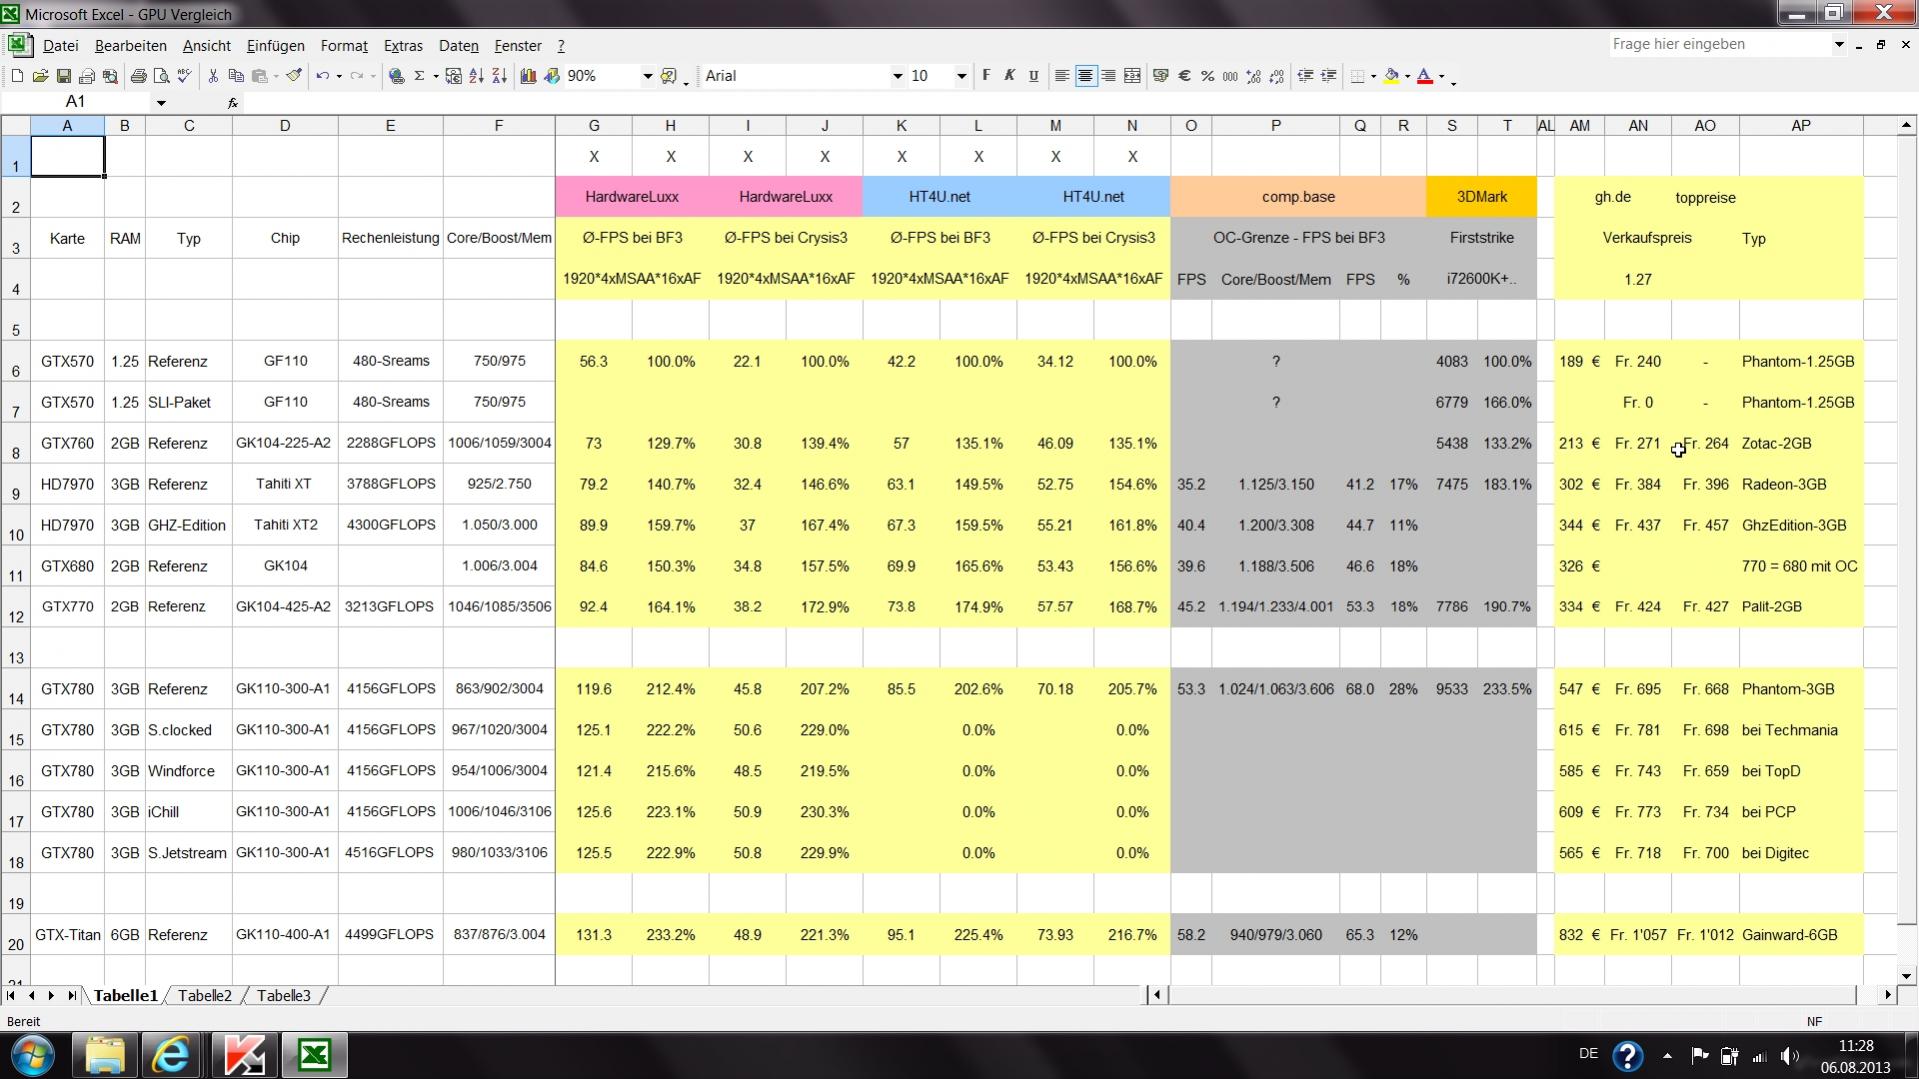This screenshot has width=1919, height=1079.
Task: Apply Euro currency format icon
Action: [x=1184, y=76]
